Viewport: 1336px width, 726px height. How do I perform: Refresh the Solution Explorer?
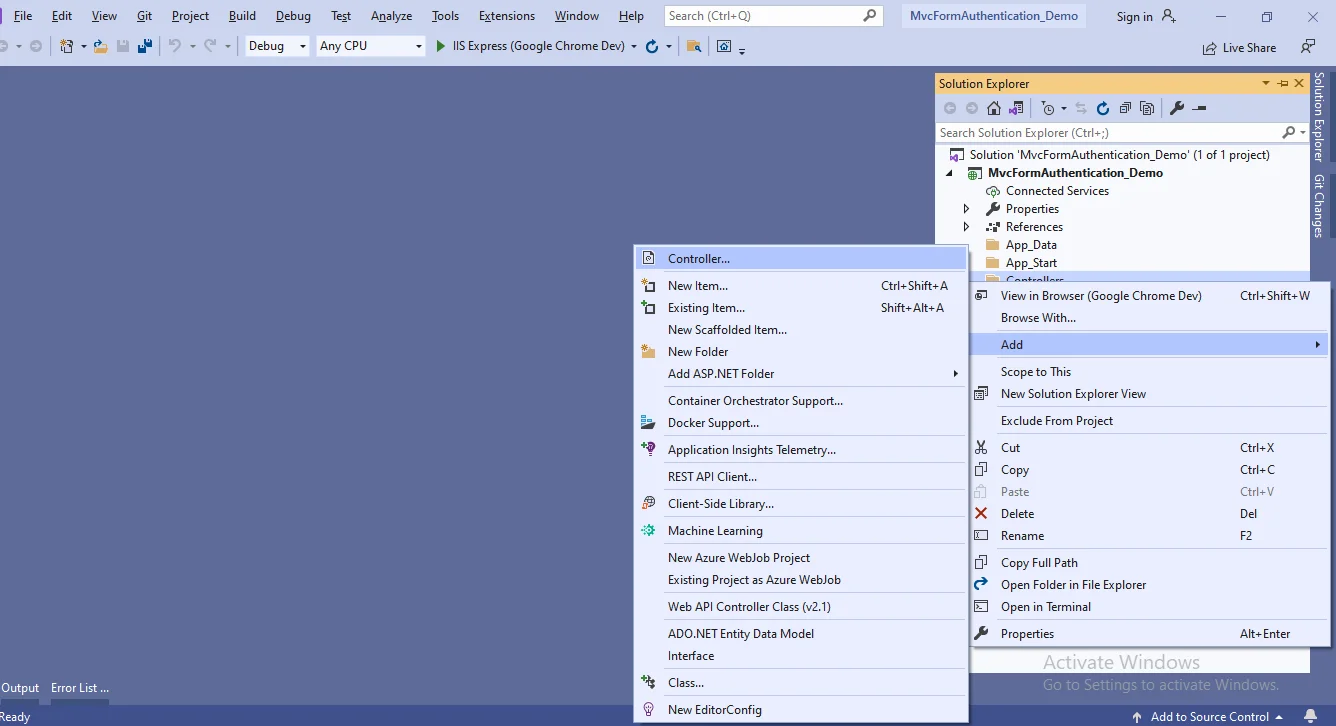click(1103, 108)
